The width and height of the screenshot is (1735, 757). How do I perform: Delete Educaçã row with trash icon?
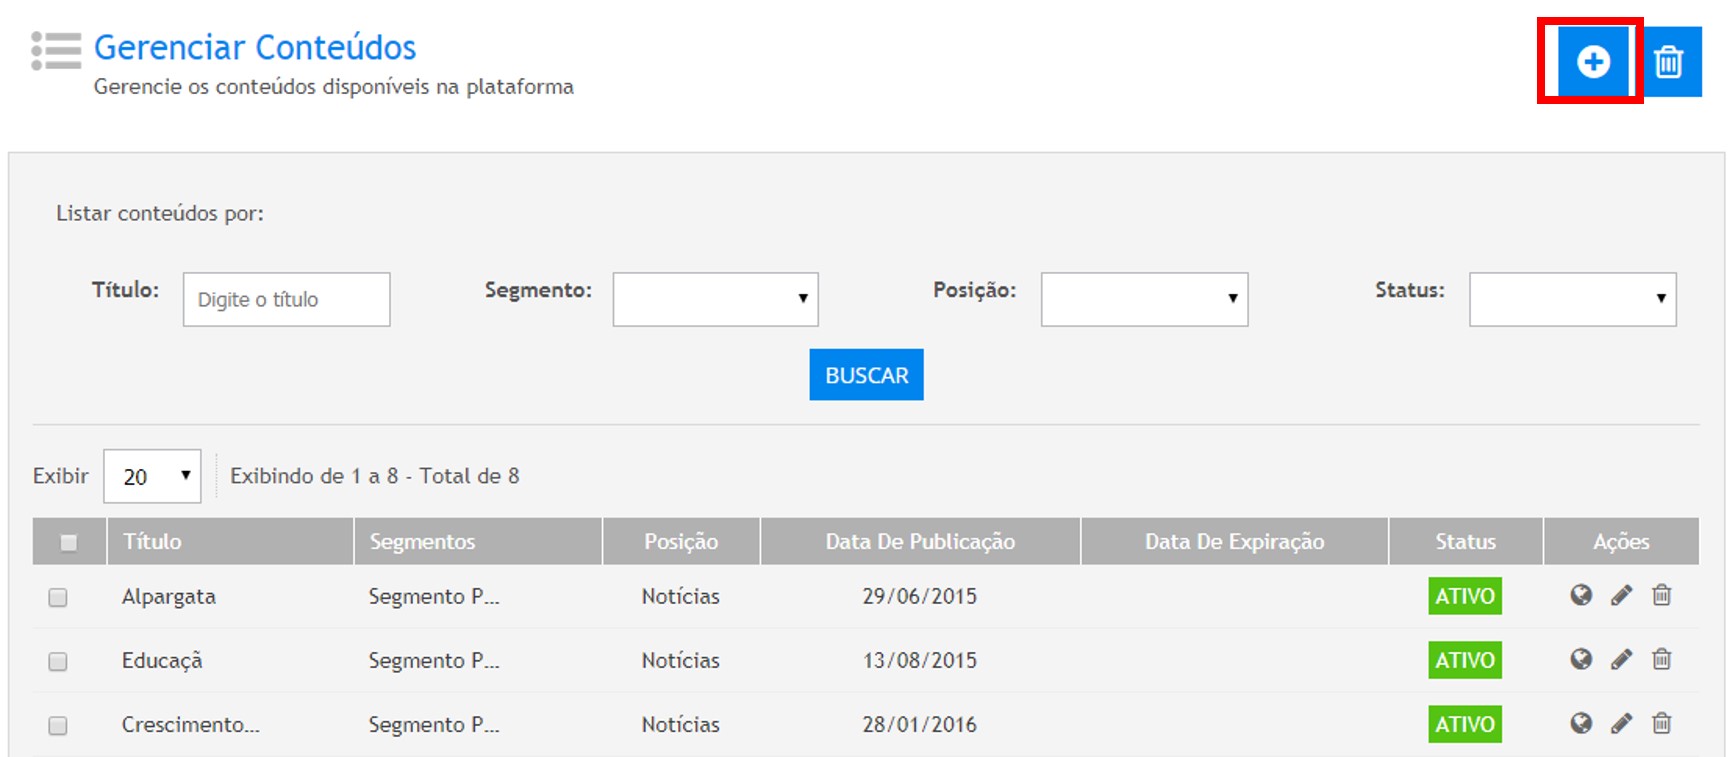pyautogui.click(x=1661, y=660)
